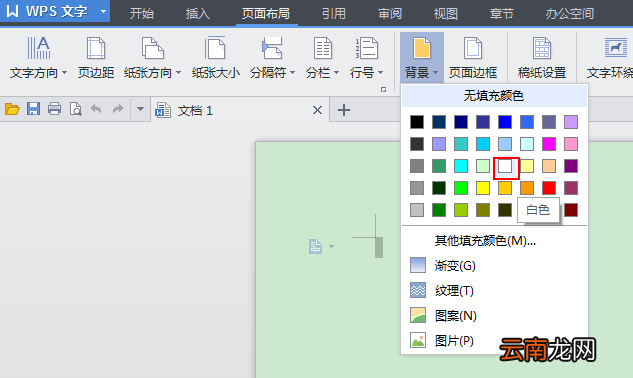
Task: Click the page setup dialog launcher arrow
Action: 384,89
